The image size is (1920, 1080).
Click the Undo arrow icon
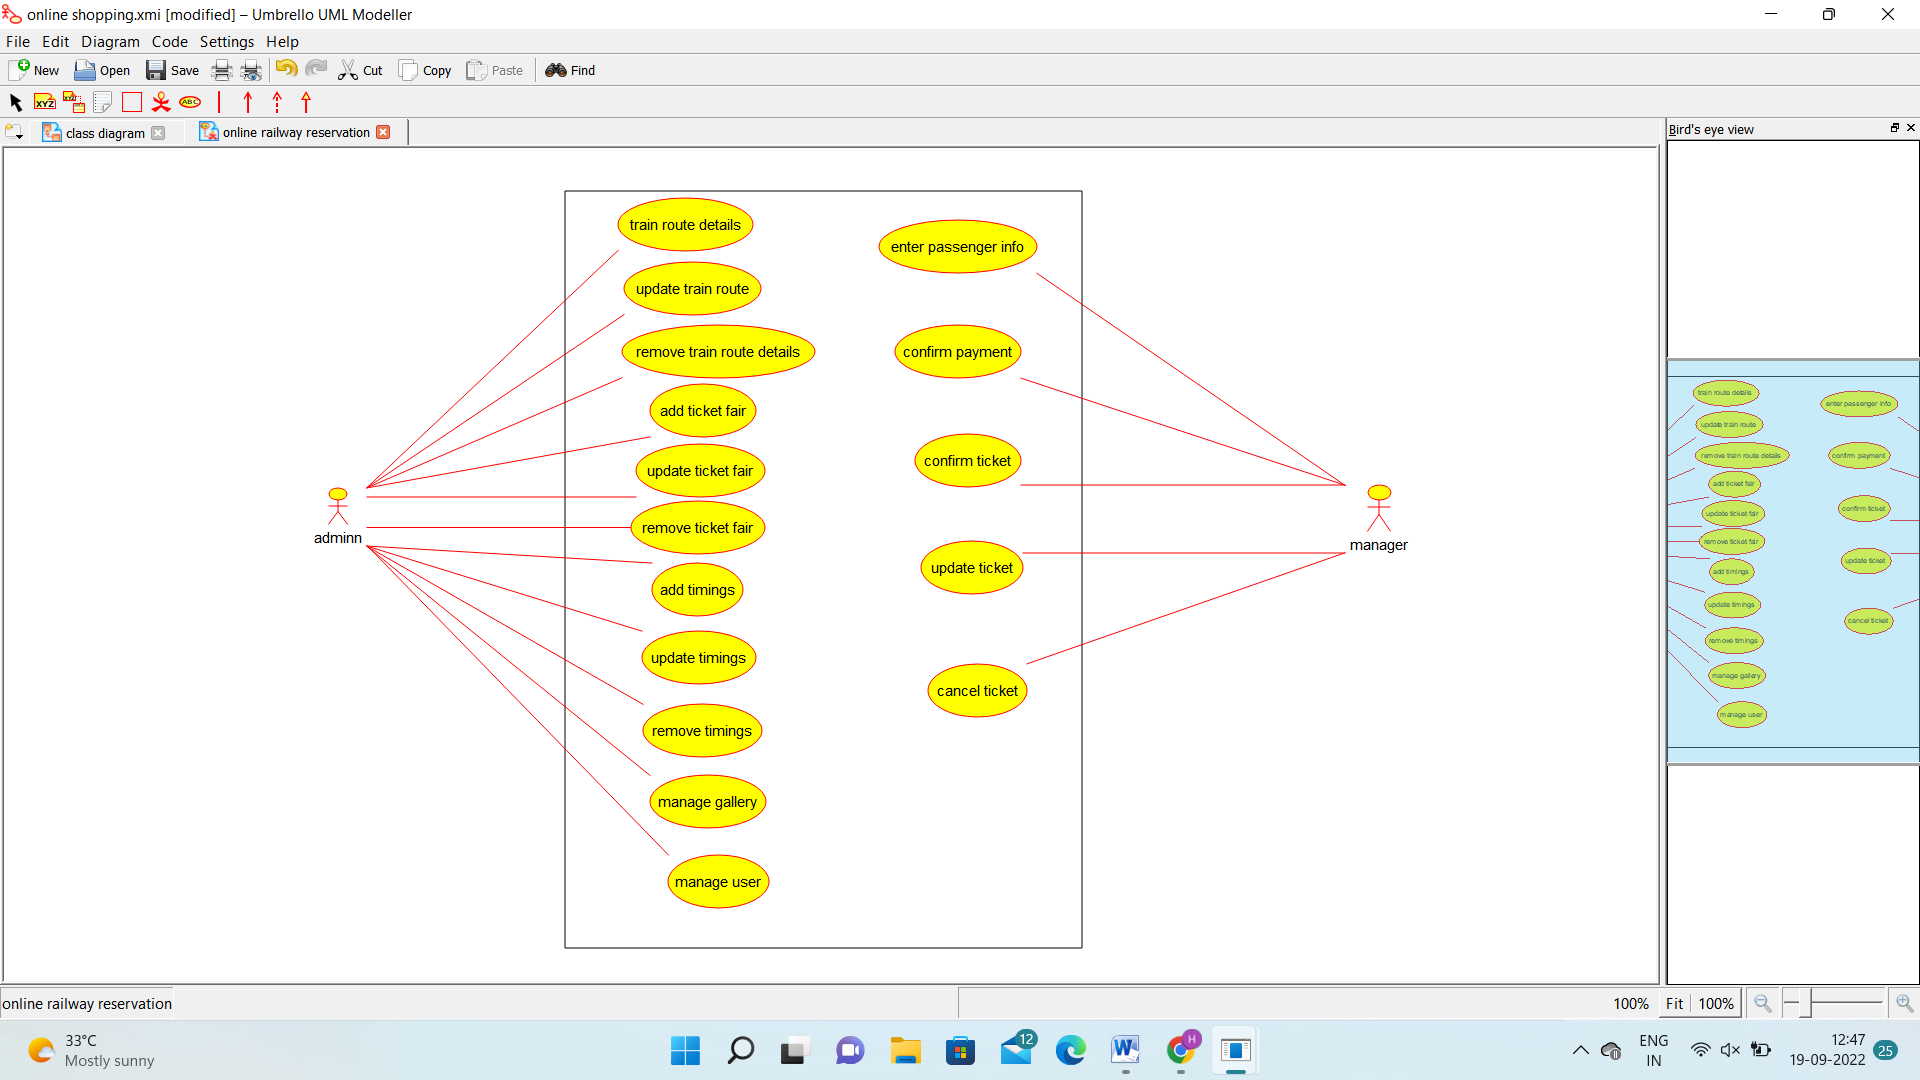(x=286, y=69)
